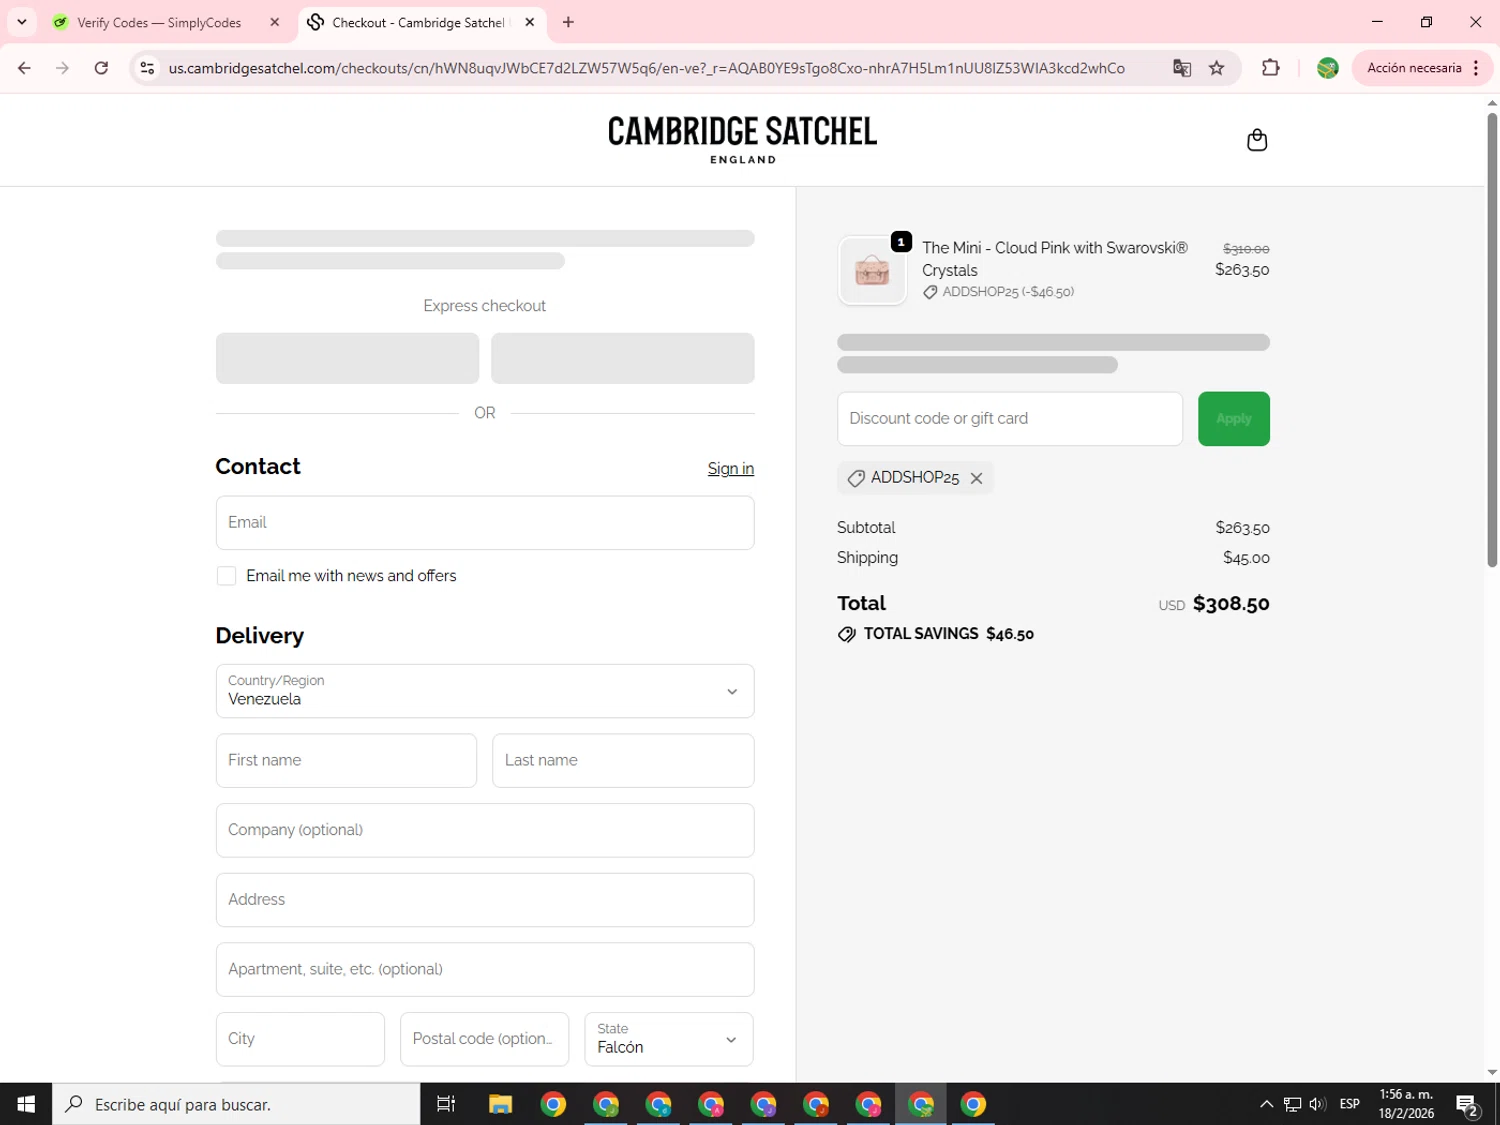Go forward in browser history
The height and width of the screenshot is (1125, 1500).
coord(62,68)
